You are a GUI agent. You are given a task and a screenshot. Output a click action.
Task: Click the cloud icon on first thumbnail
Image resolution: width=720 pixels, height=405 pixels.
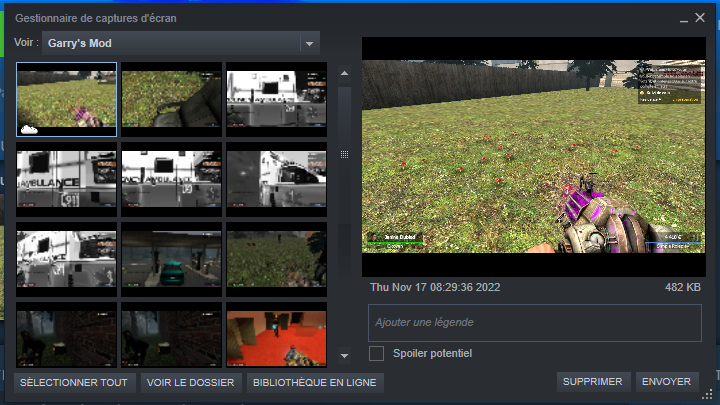coord(29,129)
